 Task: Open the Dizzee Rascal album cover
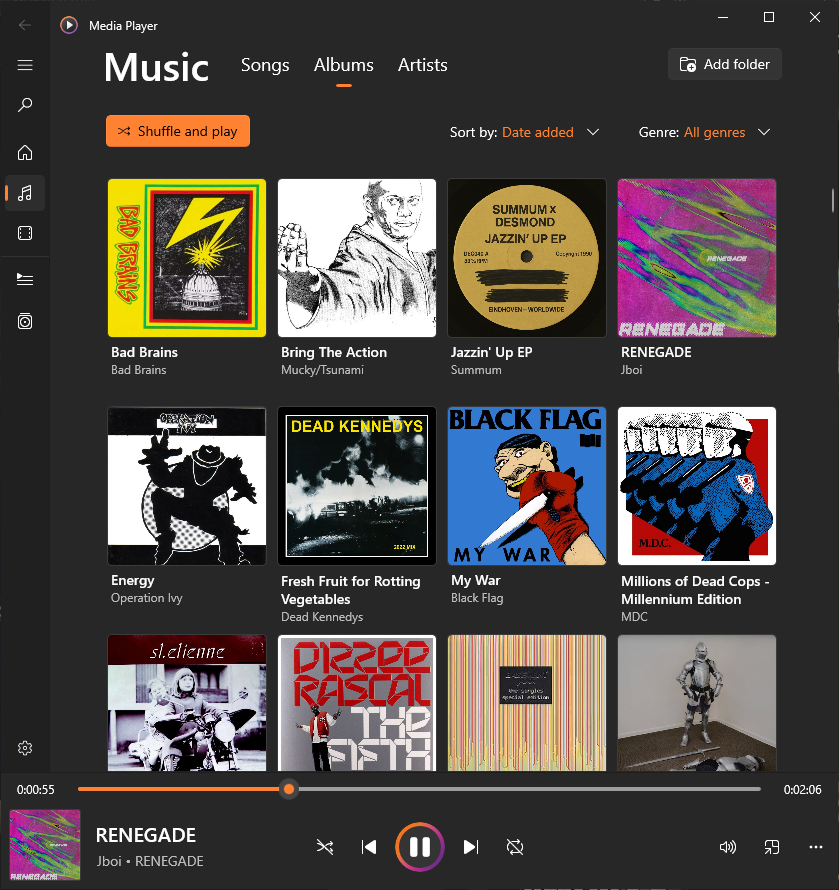[x=357, y=703]
